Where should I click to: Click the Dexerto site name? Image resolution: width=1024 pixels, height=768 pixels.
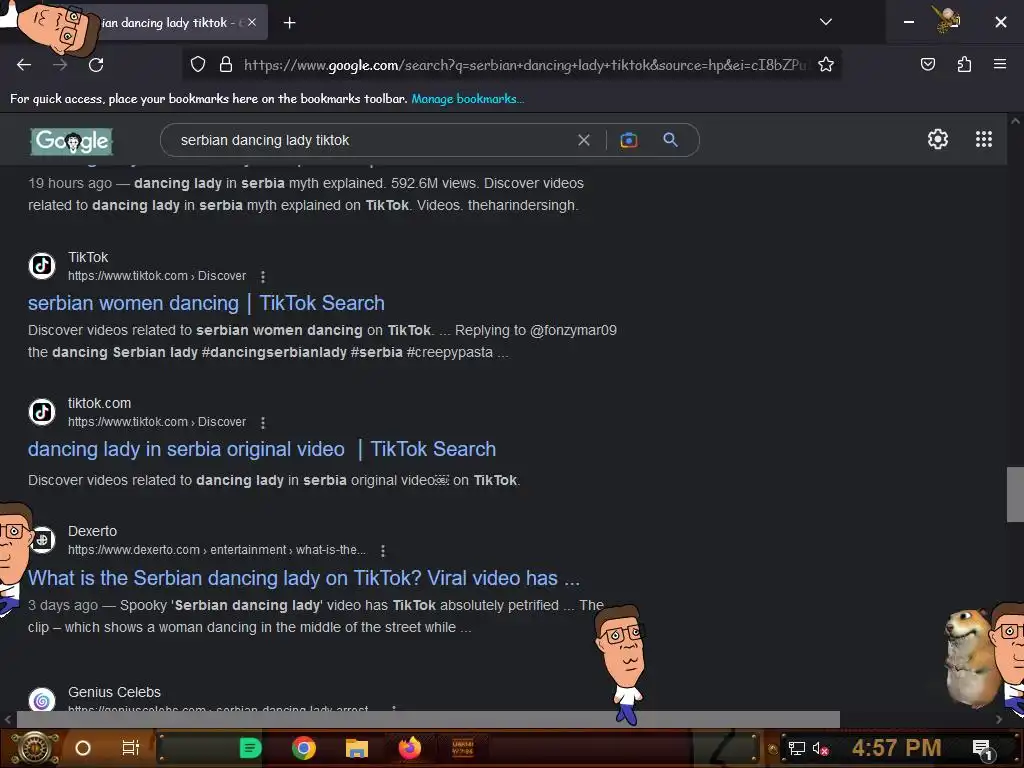click(93, 532)
